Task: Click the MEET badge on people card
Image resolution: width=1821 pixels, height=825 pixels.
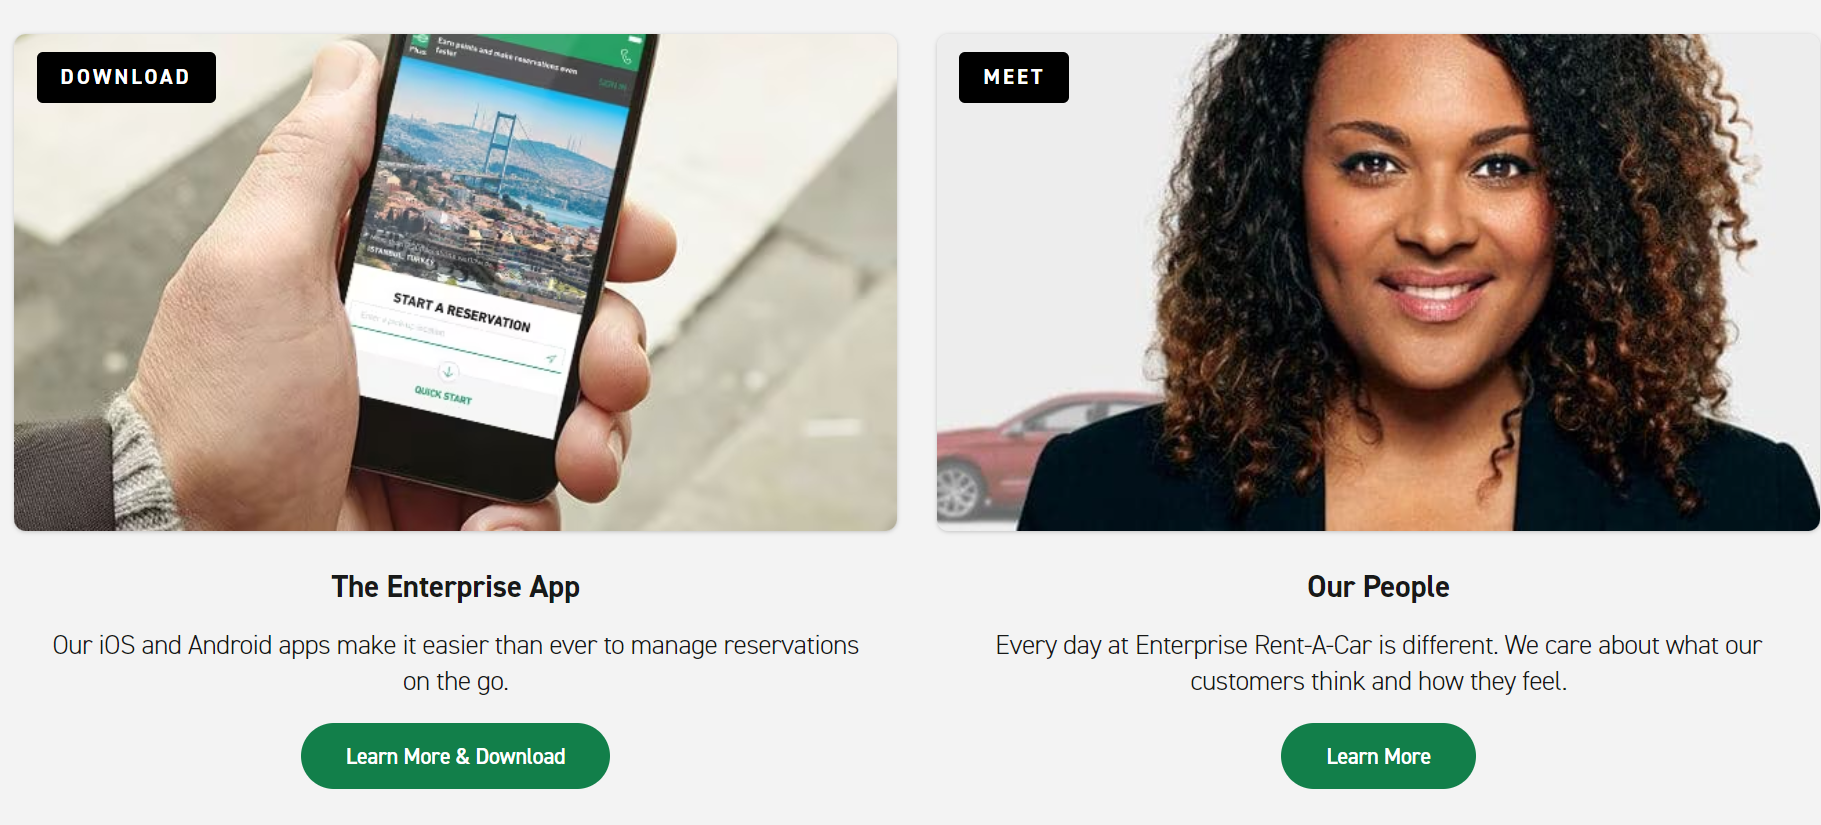Action: point(1013,77)
